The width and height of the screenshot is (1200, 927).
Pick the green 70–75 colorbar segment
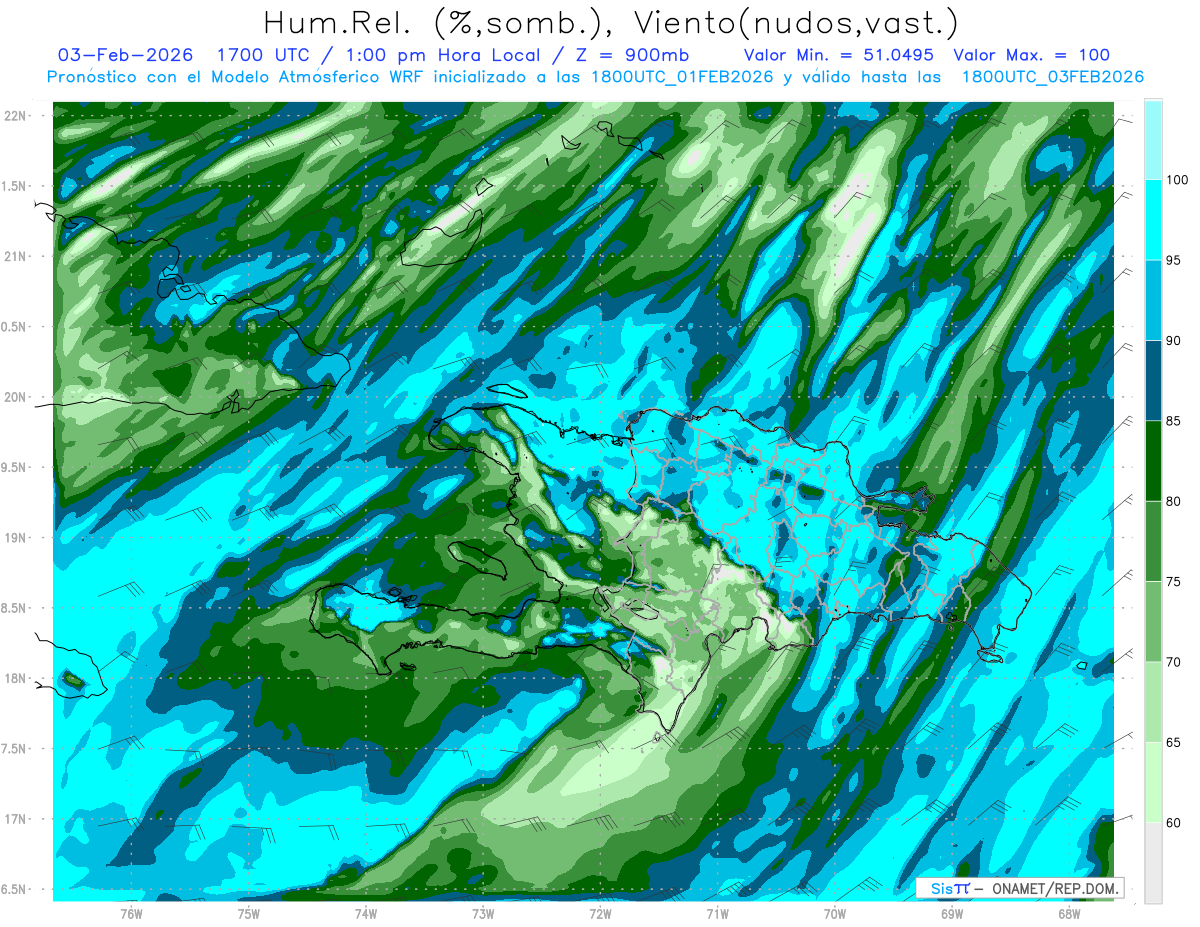pos(1153,622)
